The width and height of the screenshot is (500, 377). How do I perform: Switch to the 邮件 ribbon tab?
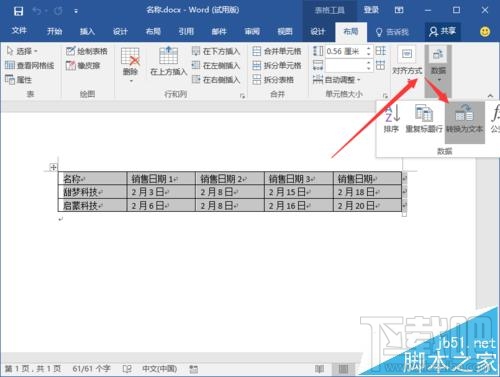[x=219, y=31]
